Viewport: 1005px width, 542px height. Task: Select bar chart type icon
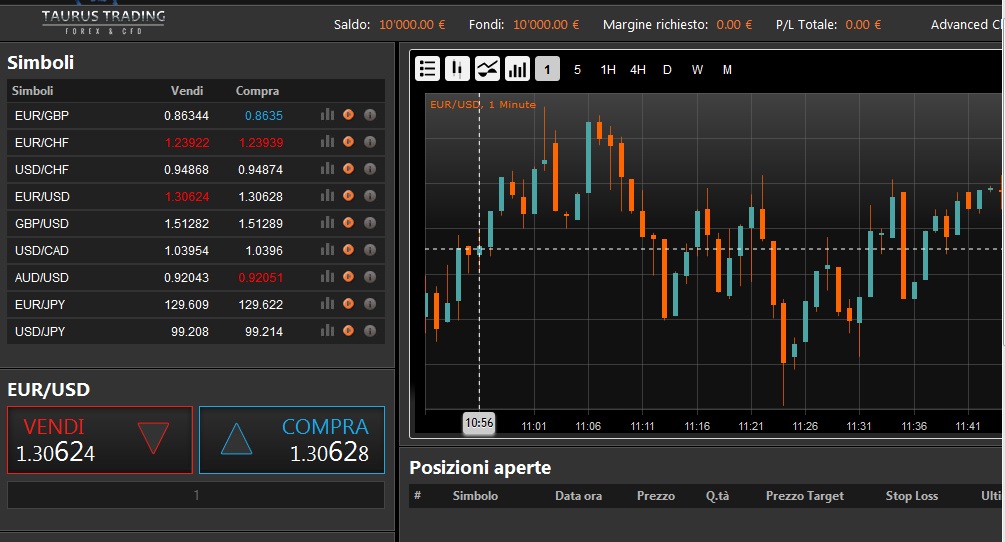pyautogui.click(x=517, y=69)
